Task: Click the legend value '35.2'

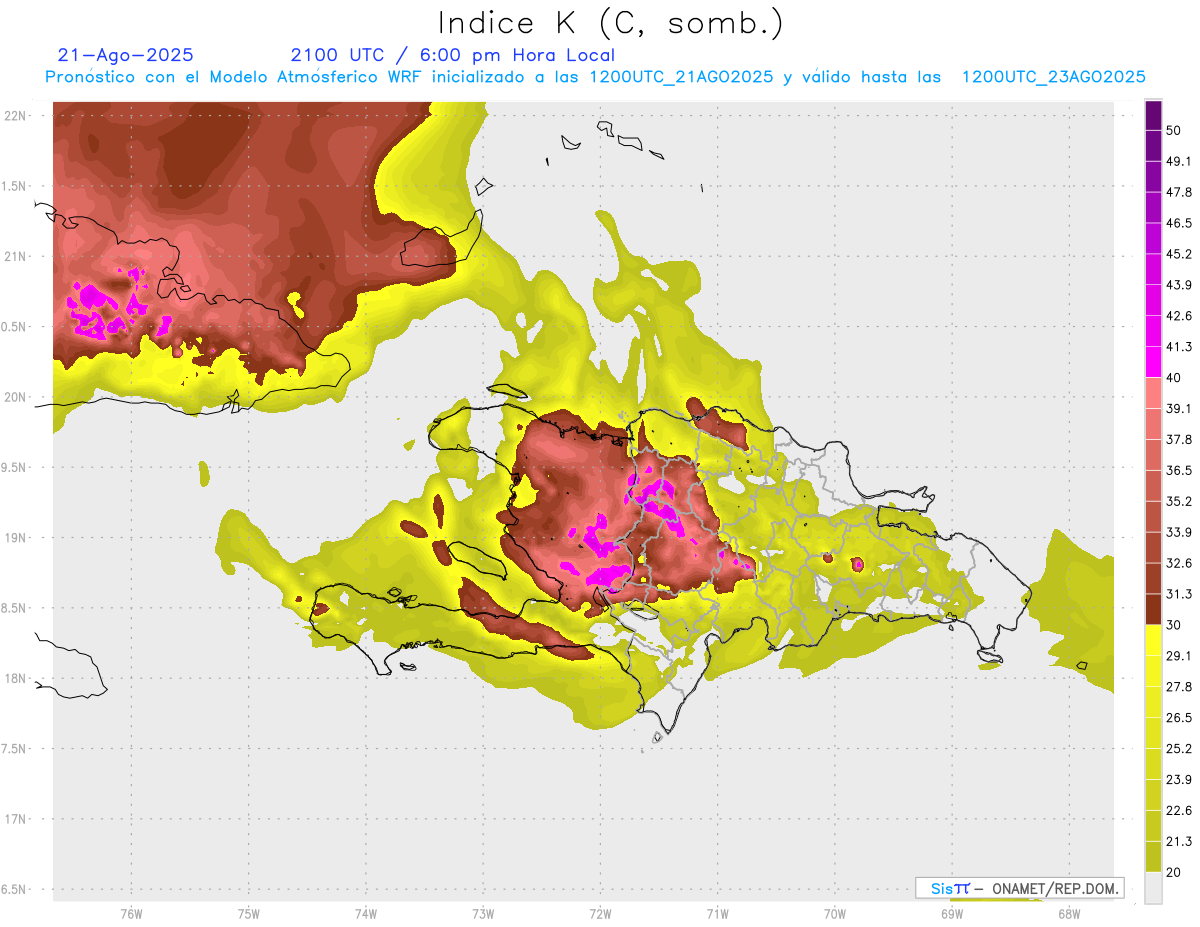Action: click(x=1179, y=501)
